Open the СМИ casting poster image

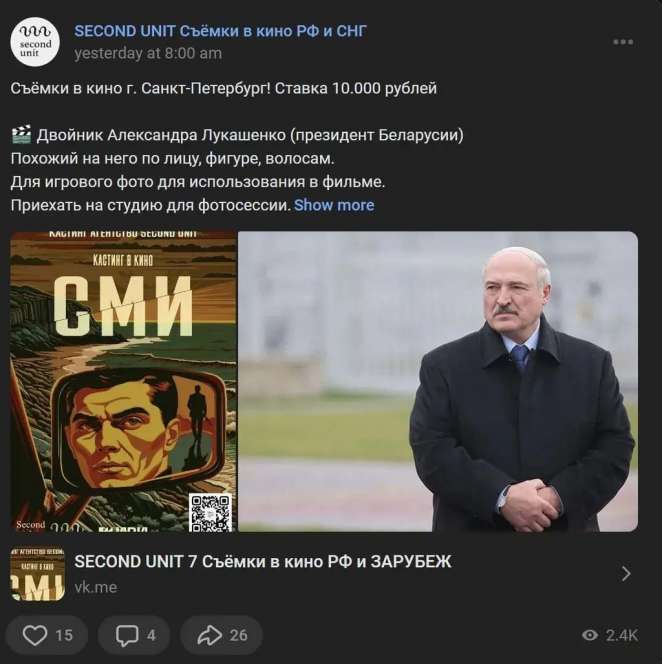pyautogui.click(x=123, y=381)
